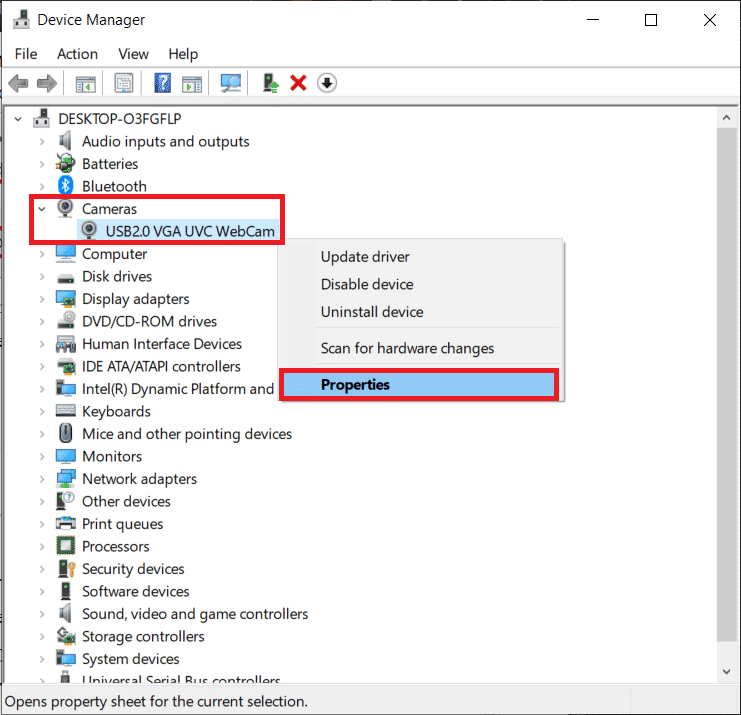The width and height of the screenshot is (741, 715).
Task: Expand Sound, video and game controllers
Action: (42, 614)
